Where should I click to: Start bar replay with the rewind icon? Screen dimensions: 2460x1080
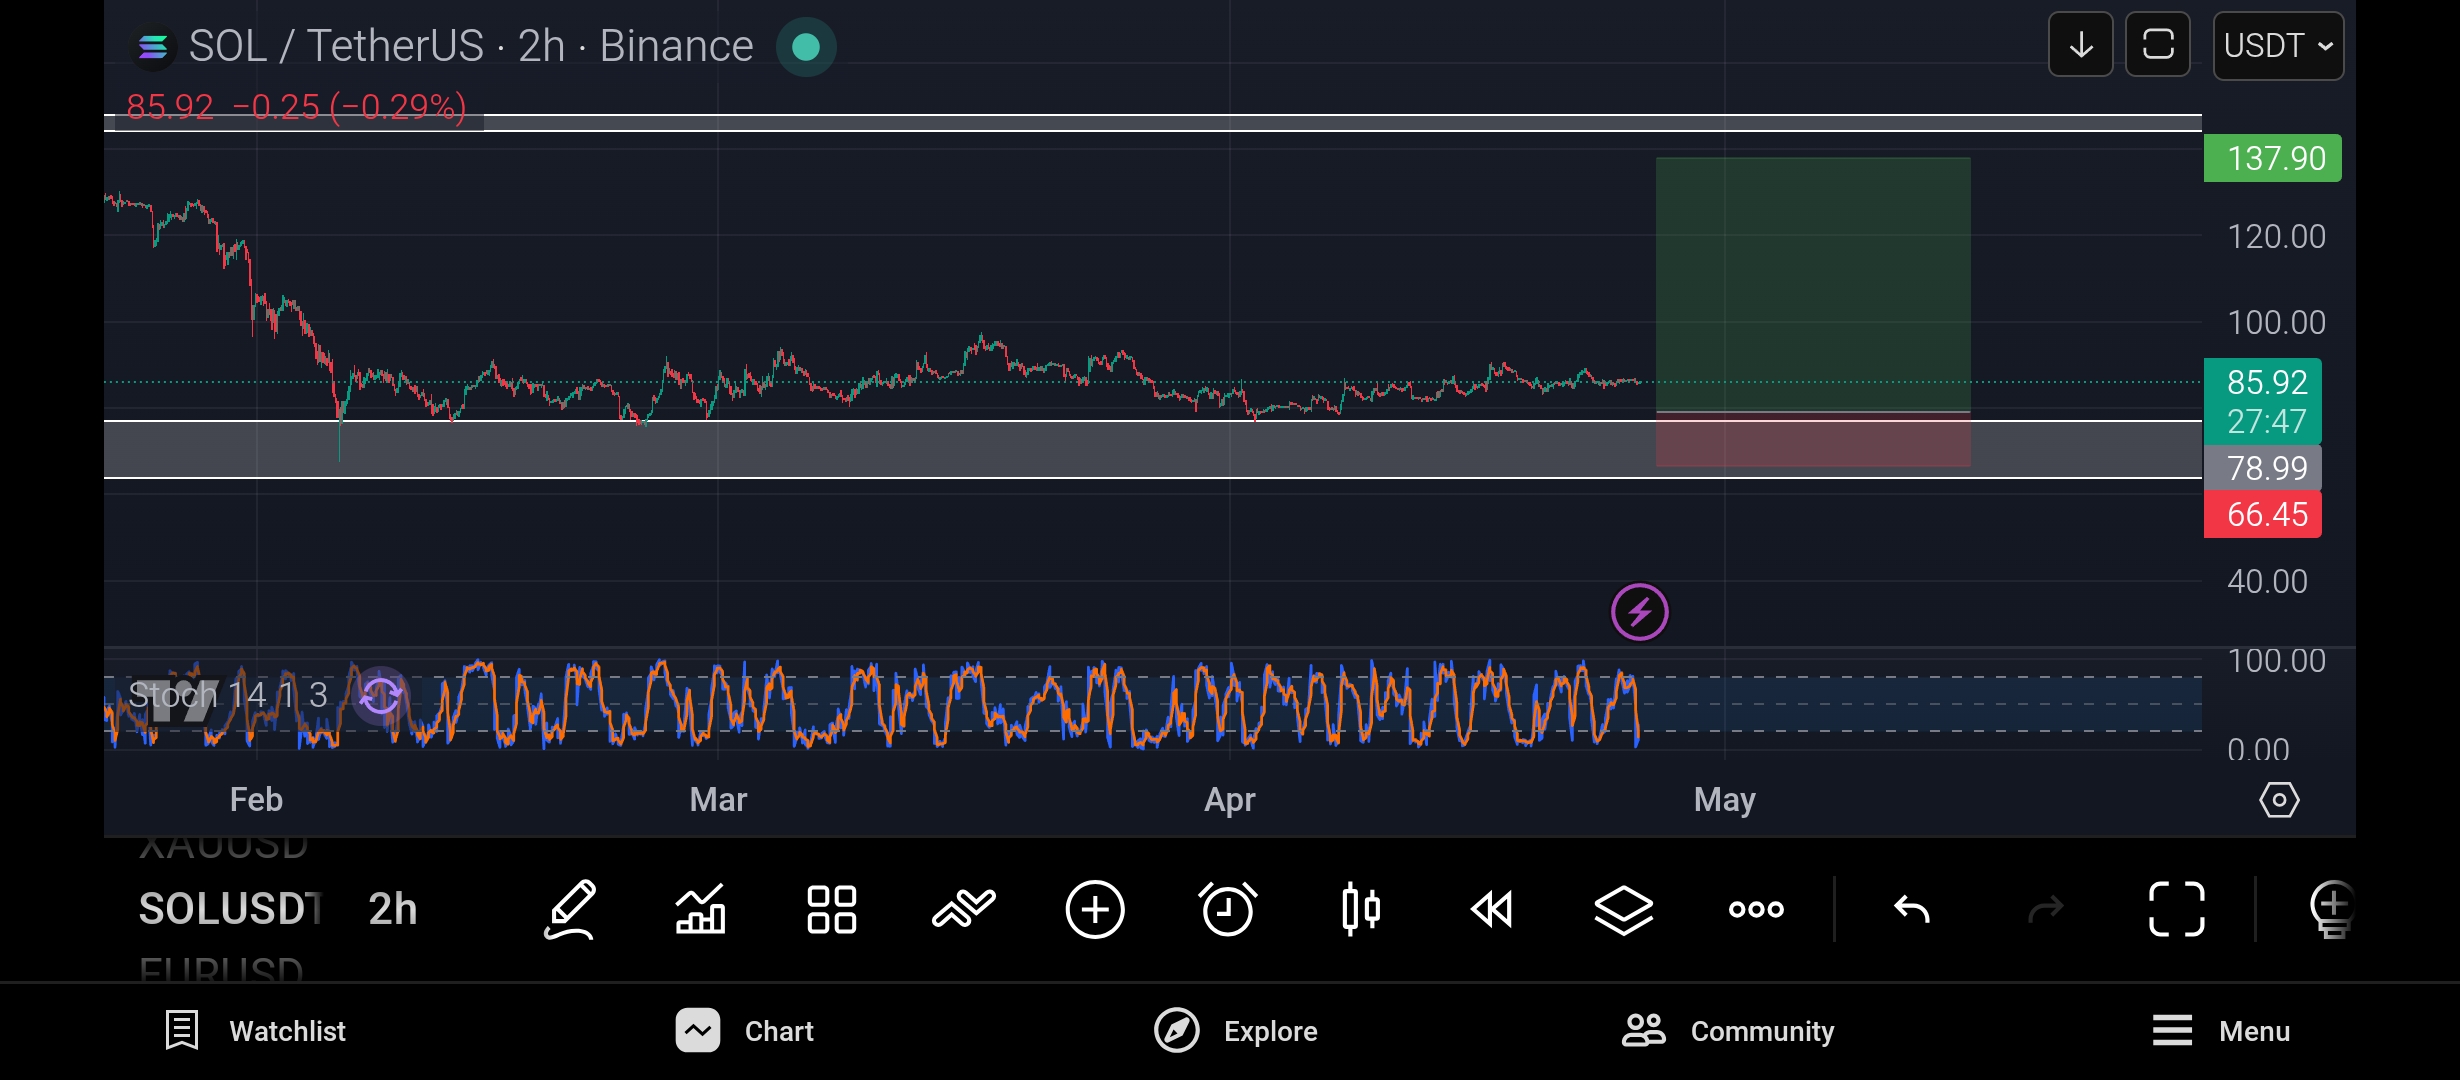click(x=1492, y=909)
